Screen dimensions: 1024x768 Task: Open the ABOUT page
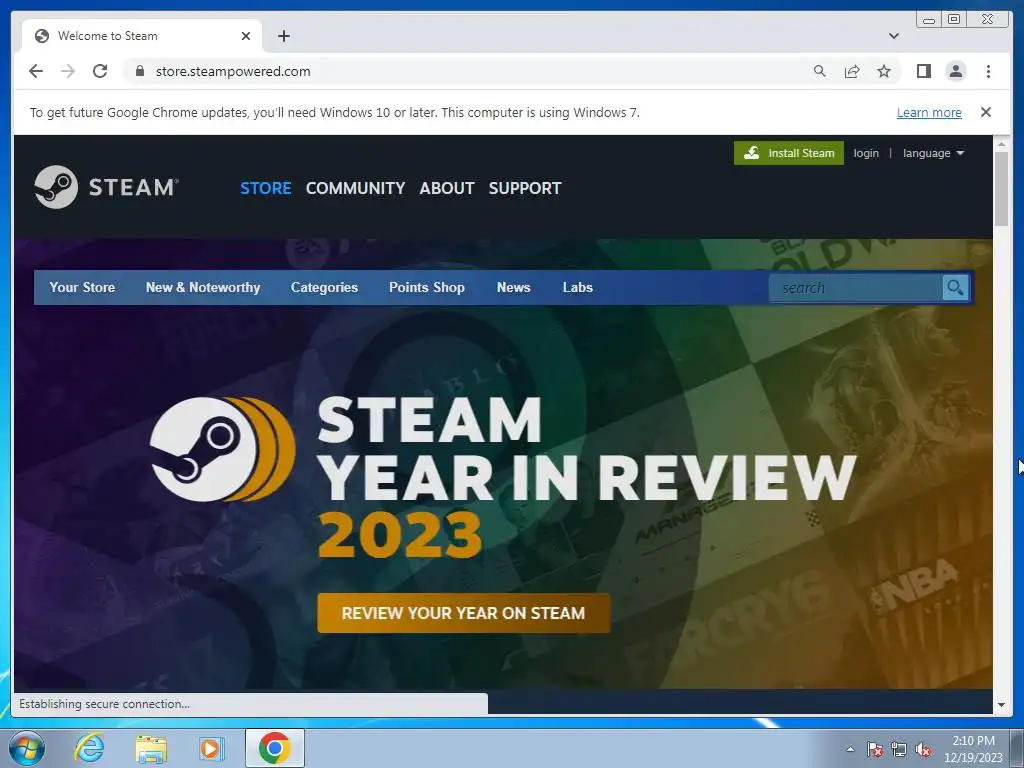pos(447,188)
